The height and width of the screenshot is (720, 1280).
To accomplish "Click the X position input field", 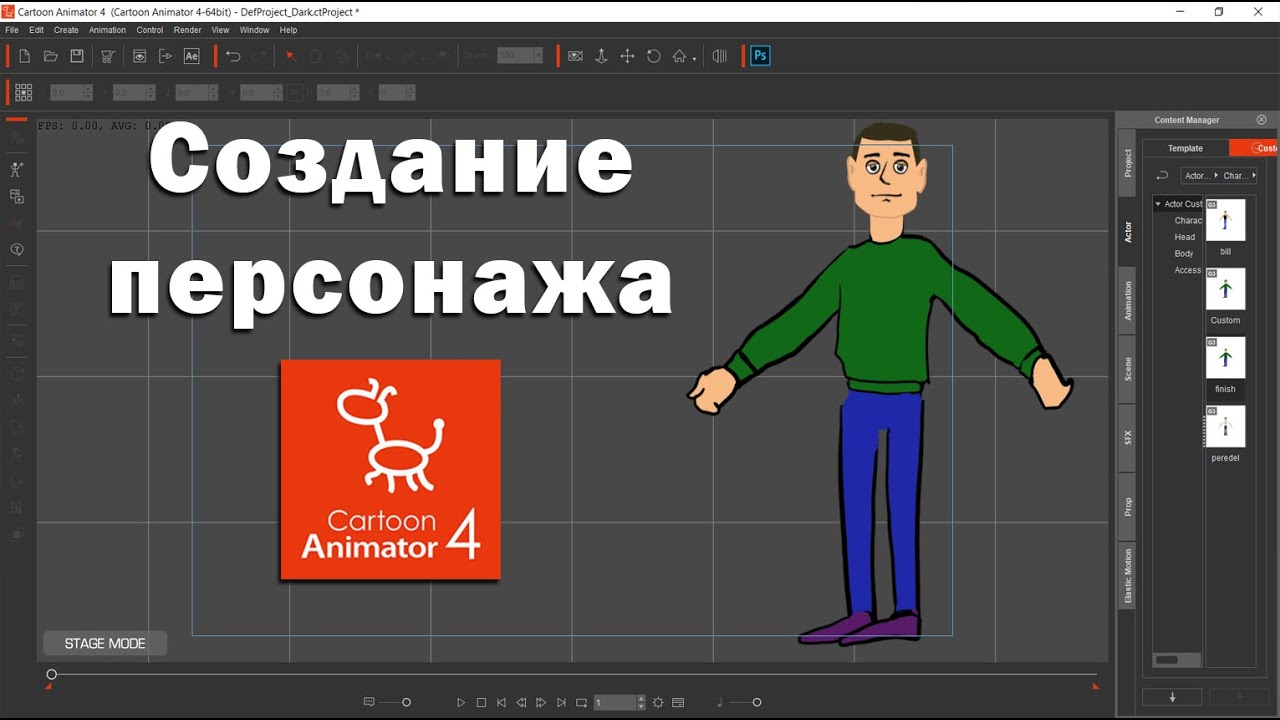I will pyautogui.click(x=71, y=92).
